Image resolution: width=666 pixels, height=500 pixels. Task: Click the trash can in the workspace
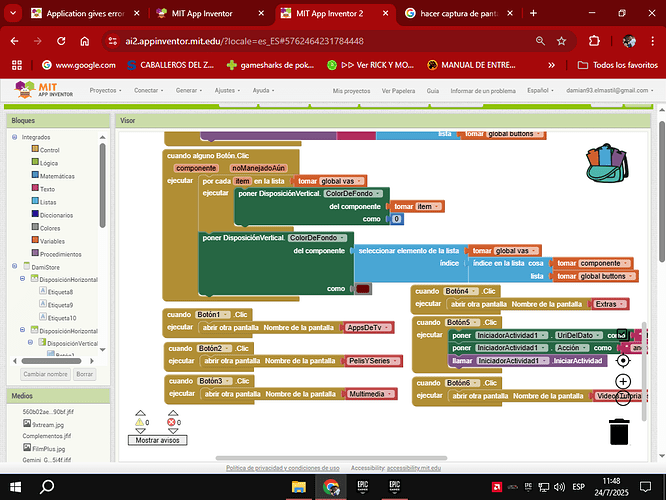[x=620, y=431]
